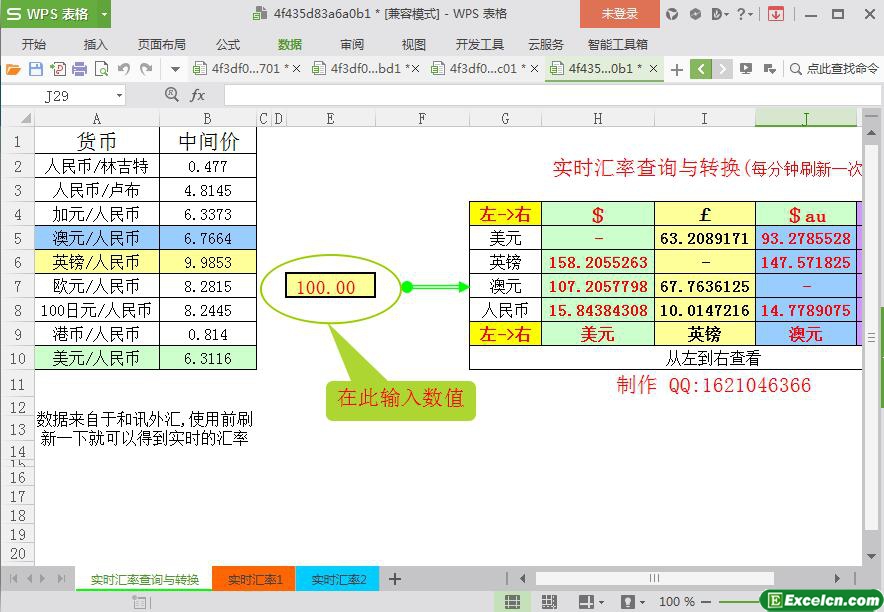Jump to first sheet navigation arrow
This screenshot has width=884, height=612.
pos(14,579)
